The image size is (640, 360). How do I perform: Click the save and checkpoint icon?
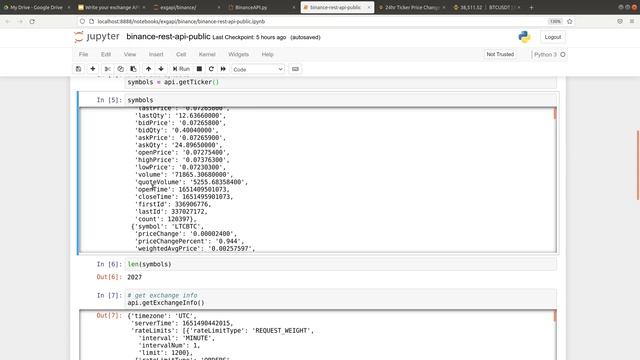[x=78, y=69]
